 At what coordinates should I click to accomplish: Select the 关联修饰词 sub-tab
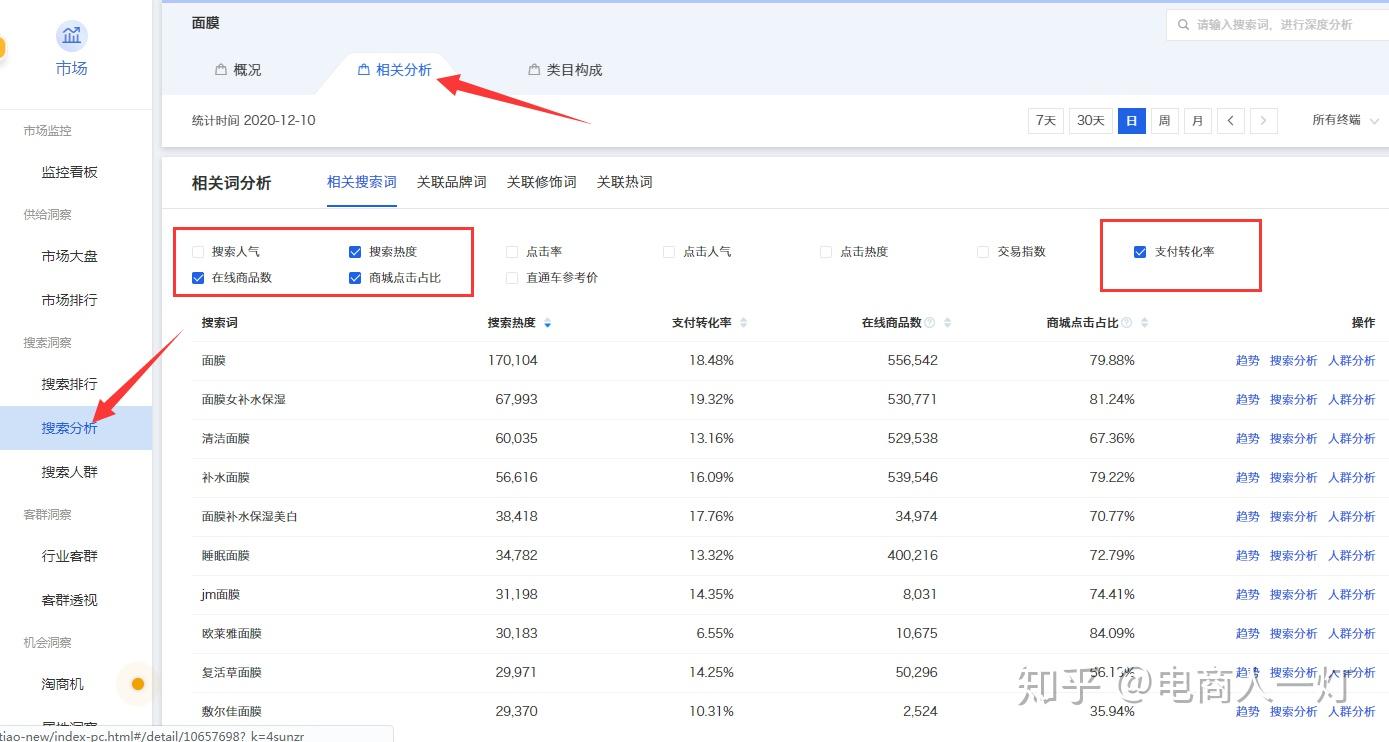(542, 182)
